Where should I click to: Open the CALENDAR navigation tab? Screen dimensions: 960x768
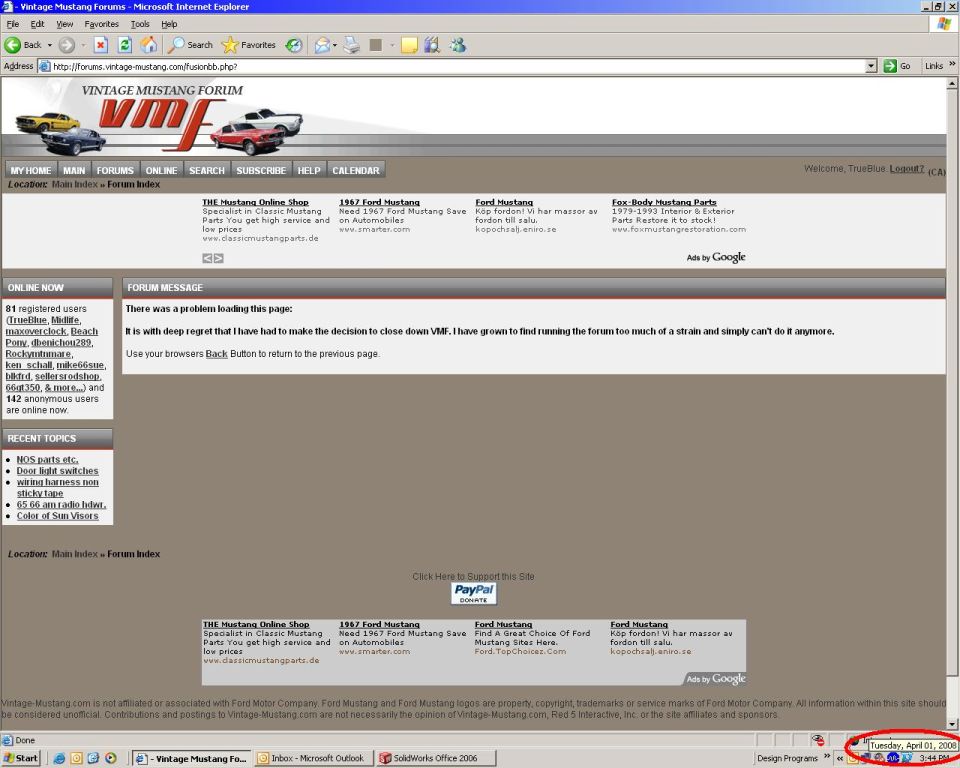coord(356,170)
